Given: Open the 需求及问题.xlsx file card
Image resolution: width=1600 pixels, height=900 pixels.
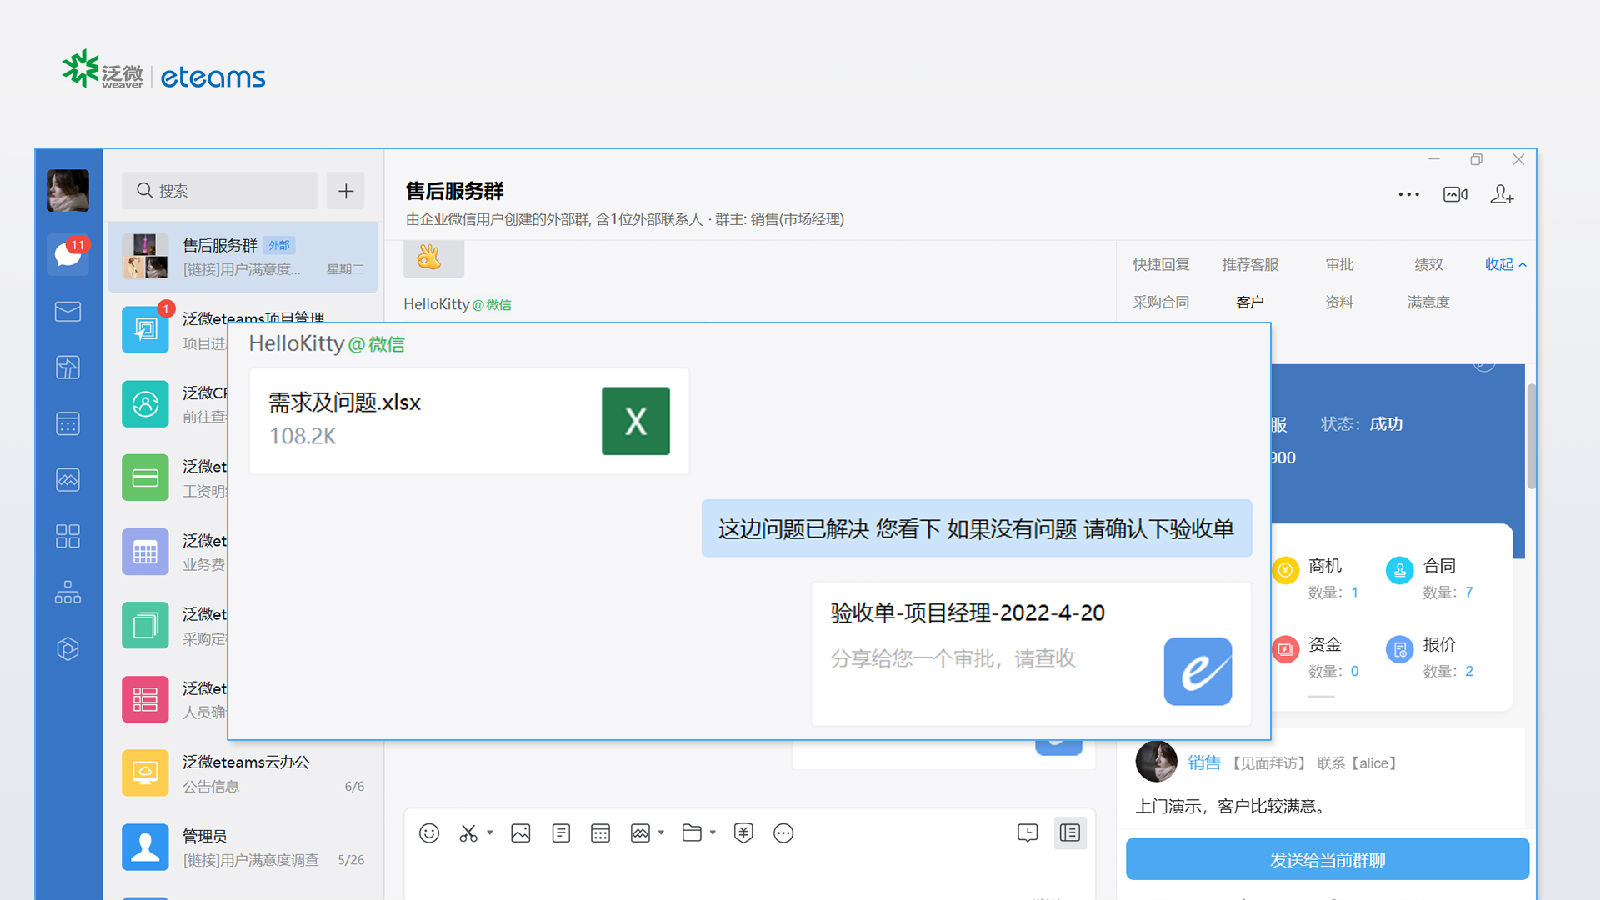Looking at the screenshot, I should (469, 421).
